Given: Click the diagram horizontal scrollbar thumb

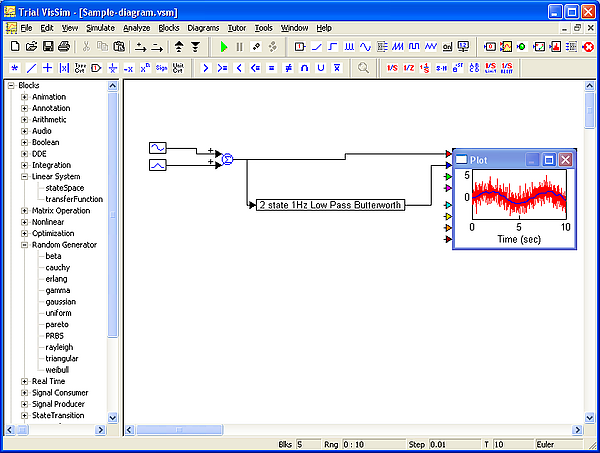Looking at the screenshot, I should 179,430.
